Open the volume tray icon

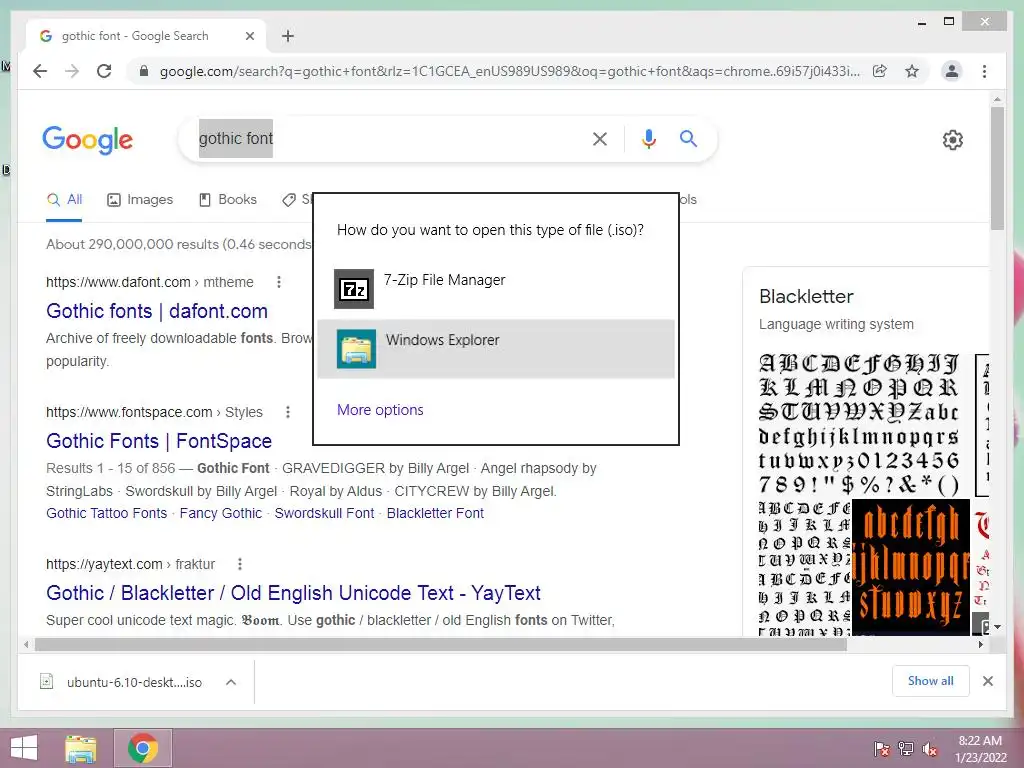pyautogui.click(x=930, y=748)
